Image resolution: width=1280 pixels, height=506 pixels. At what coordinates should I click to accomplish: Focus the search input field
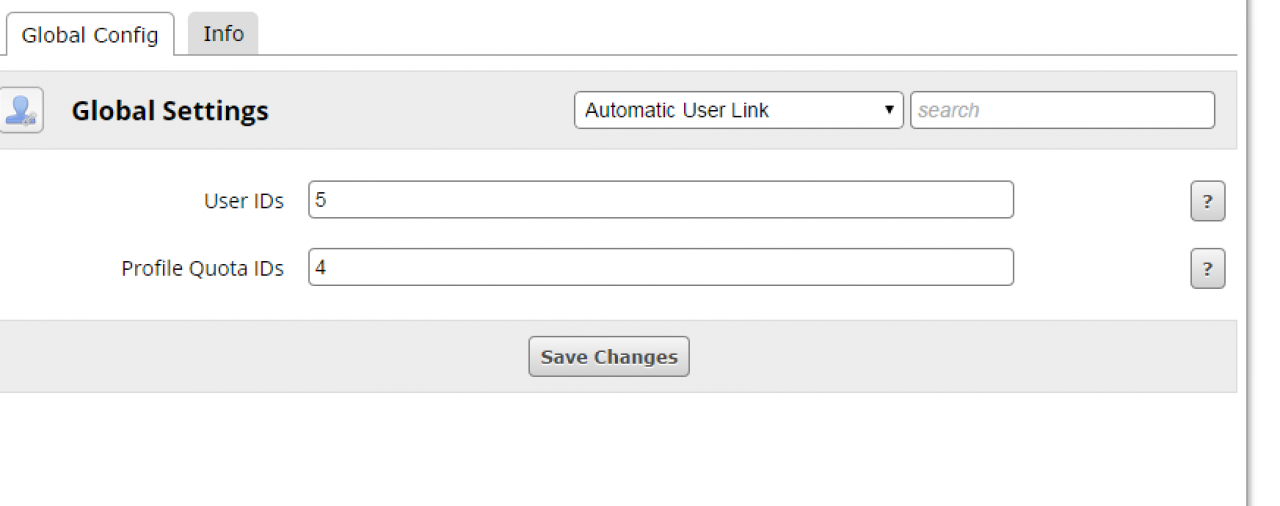[1062, 110]
